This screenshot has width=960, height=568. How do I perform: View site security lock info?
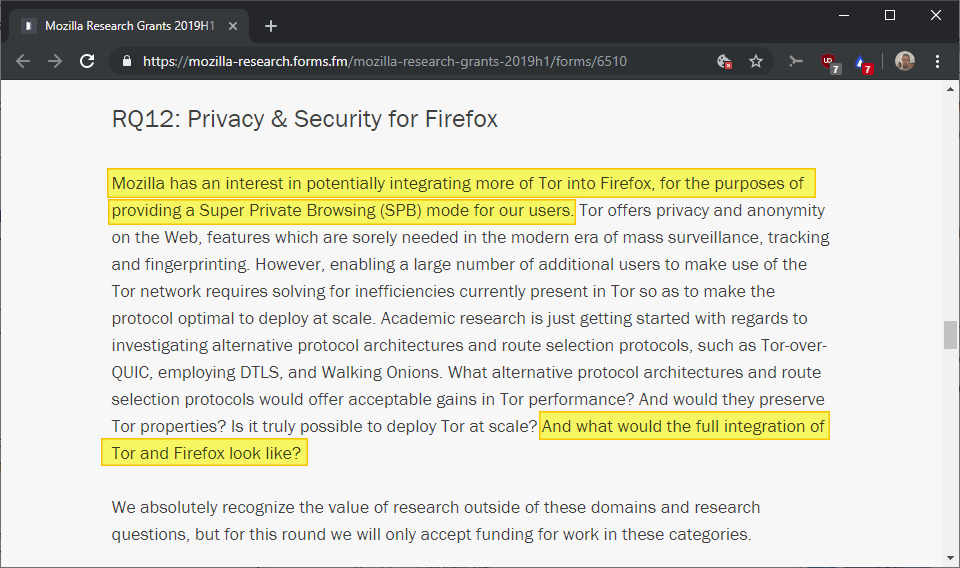(127, 61)
